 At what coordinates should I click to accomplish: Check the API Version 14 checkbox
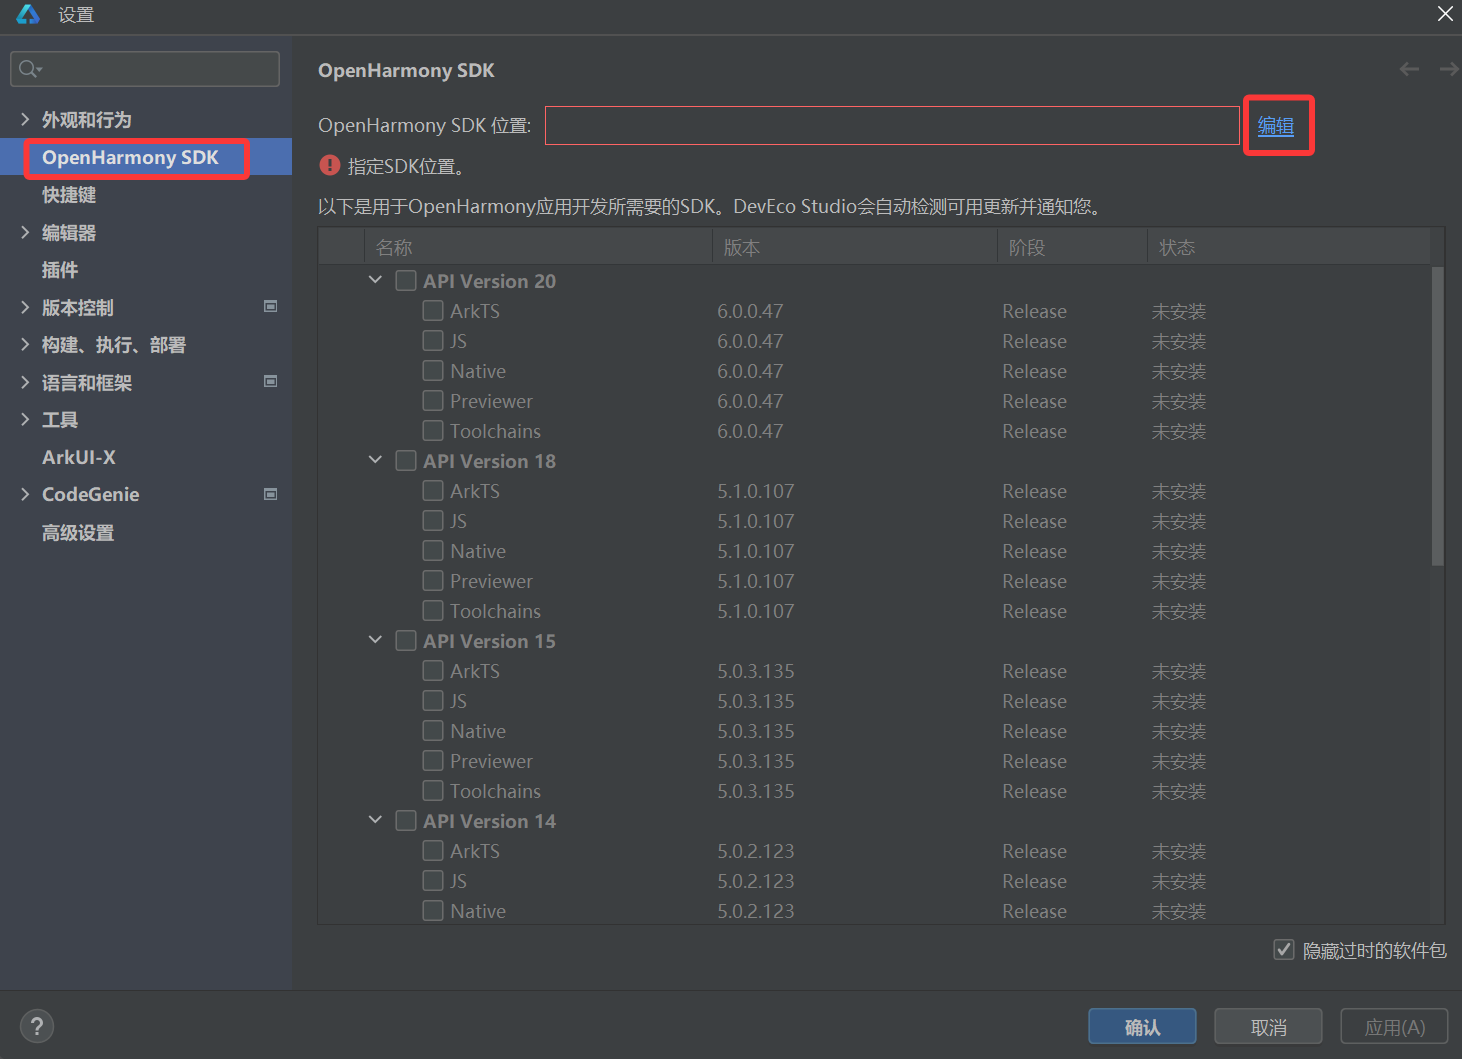click(x=406, y=821)
